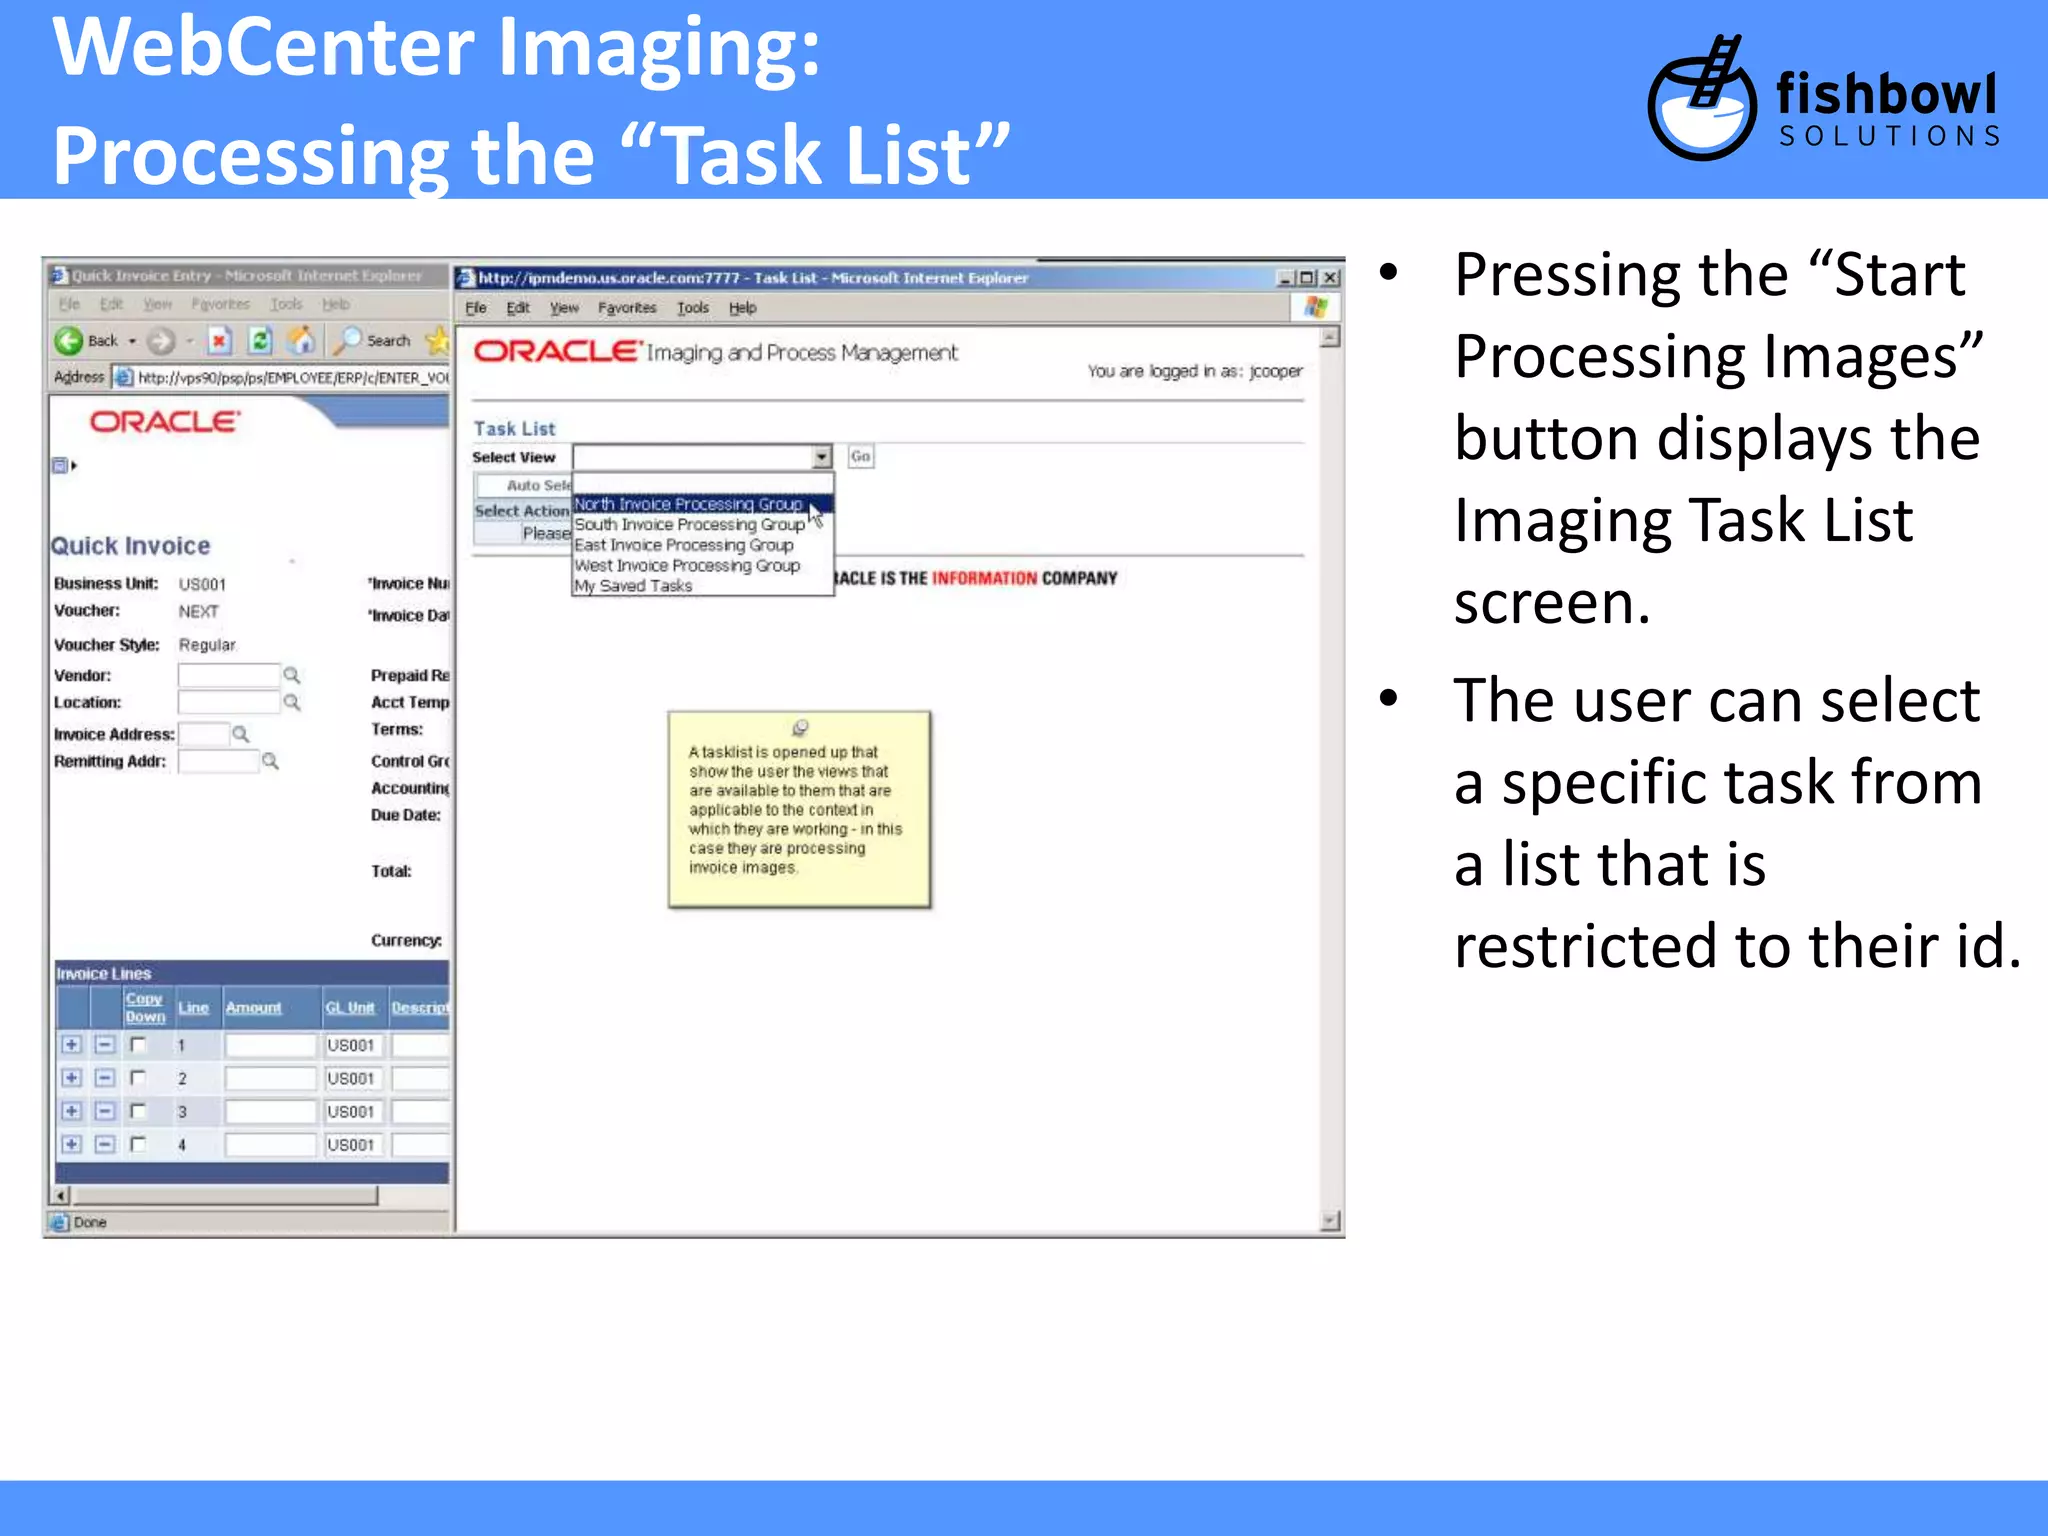This screenshot has width=2048, height=1536.
Task: Click the Vendor input field
Action: click(x=229, y=675)
